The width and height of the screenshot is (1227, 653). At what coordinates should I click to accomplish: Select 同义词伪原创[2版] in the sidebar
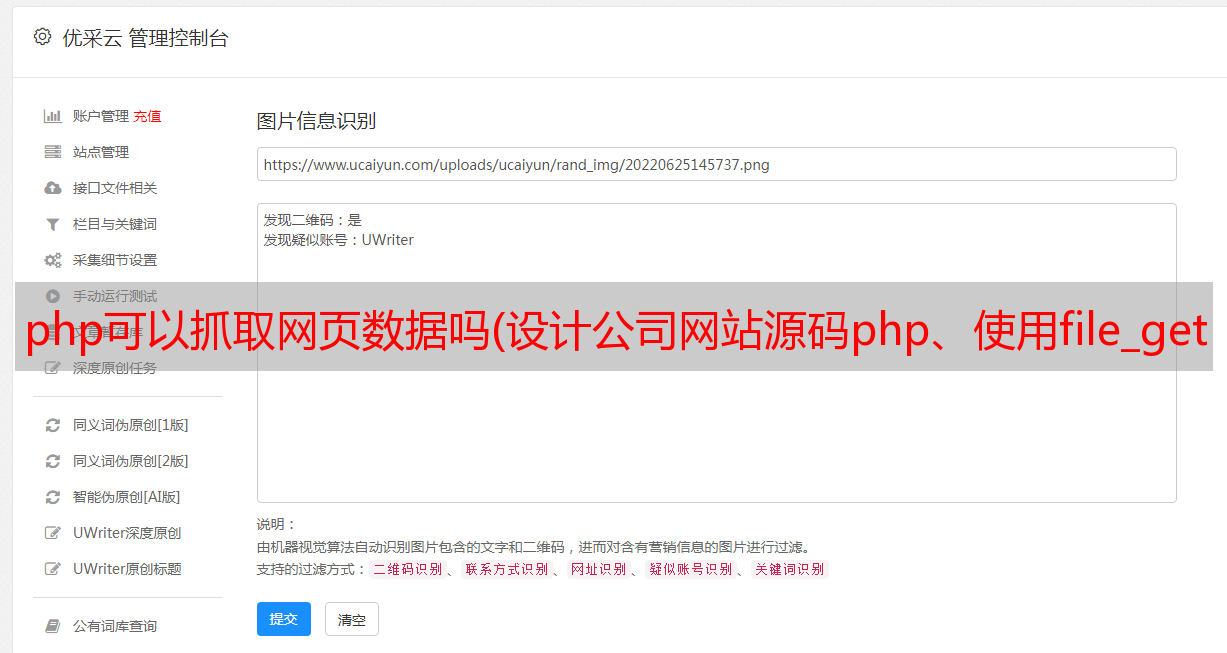click(x=131, y=461)
